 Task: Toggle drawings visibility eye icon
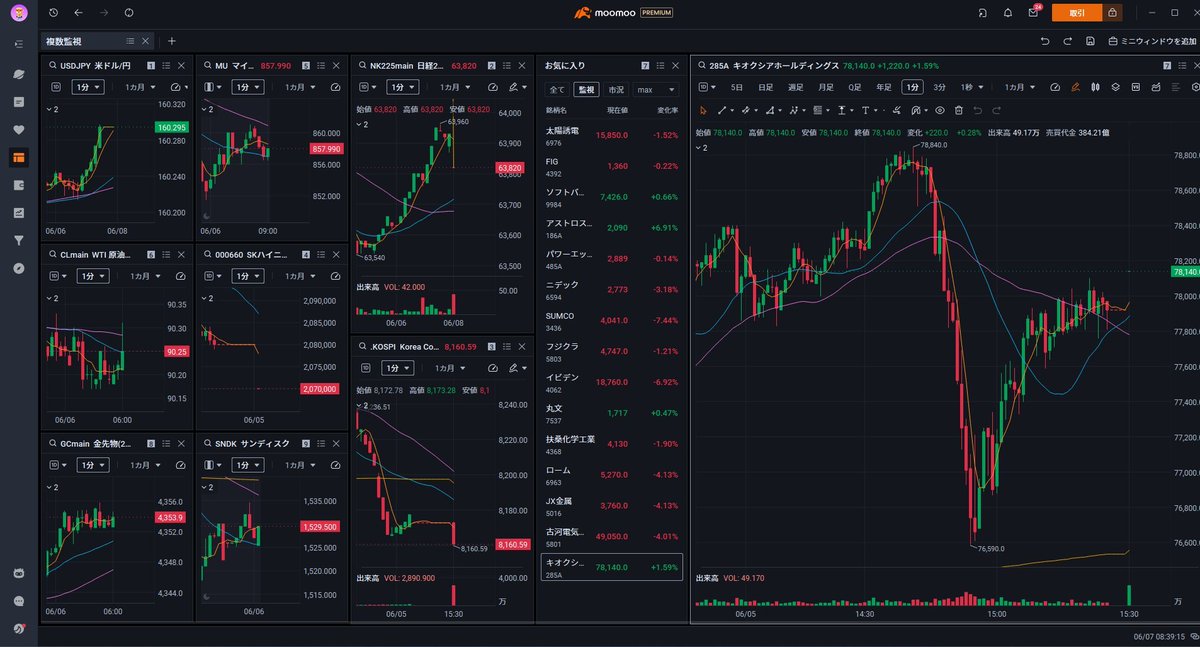click(939, 110)
